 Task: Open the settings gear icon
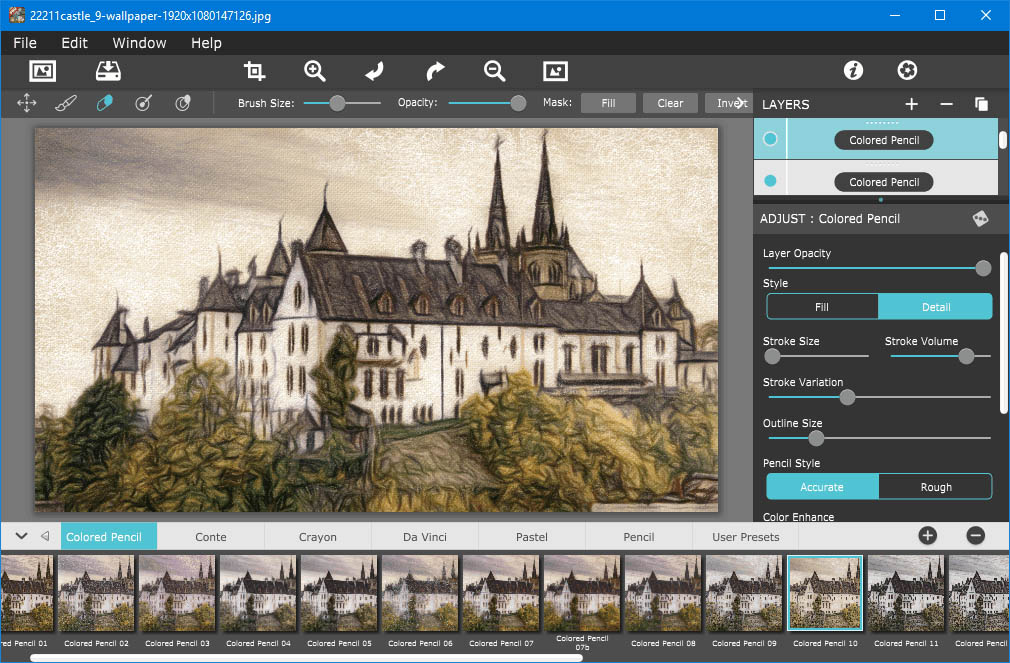(908, 70)
